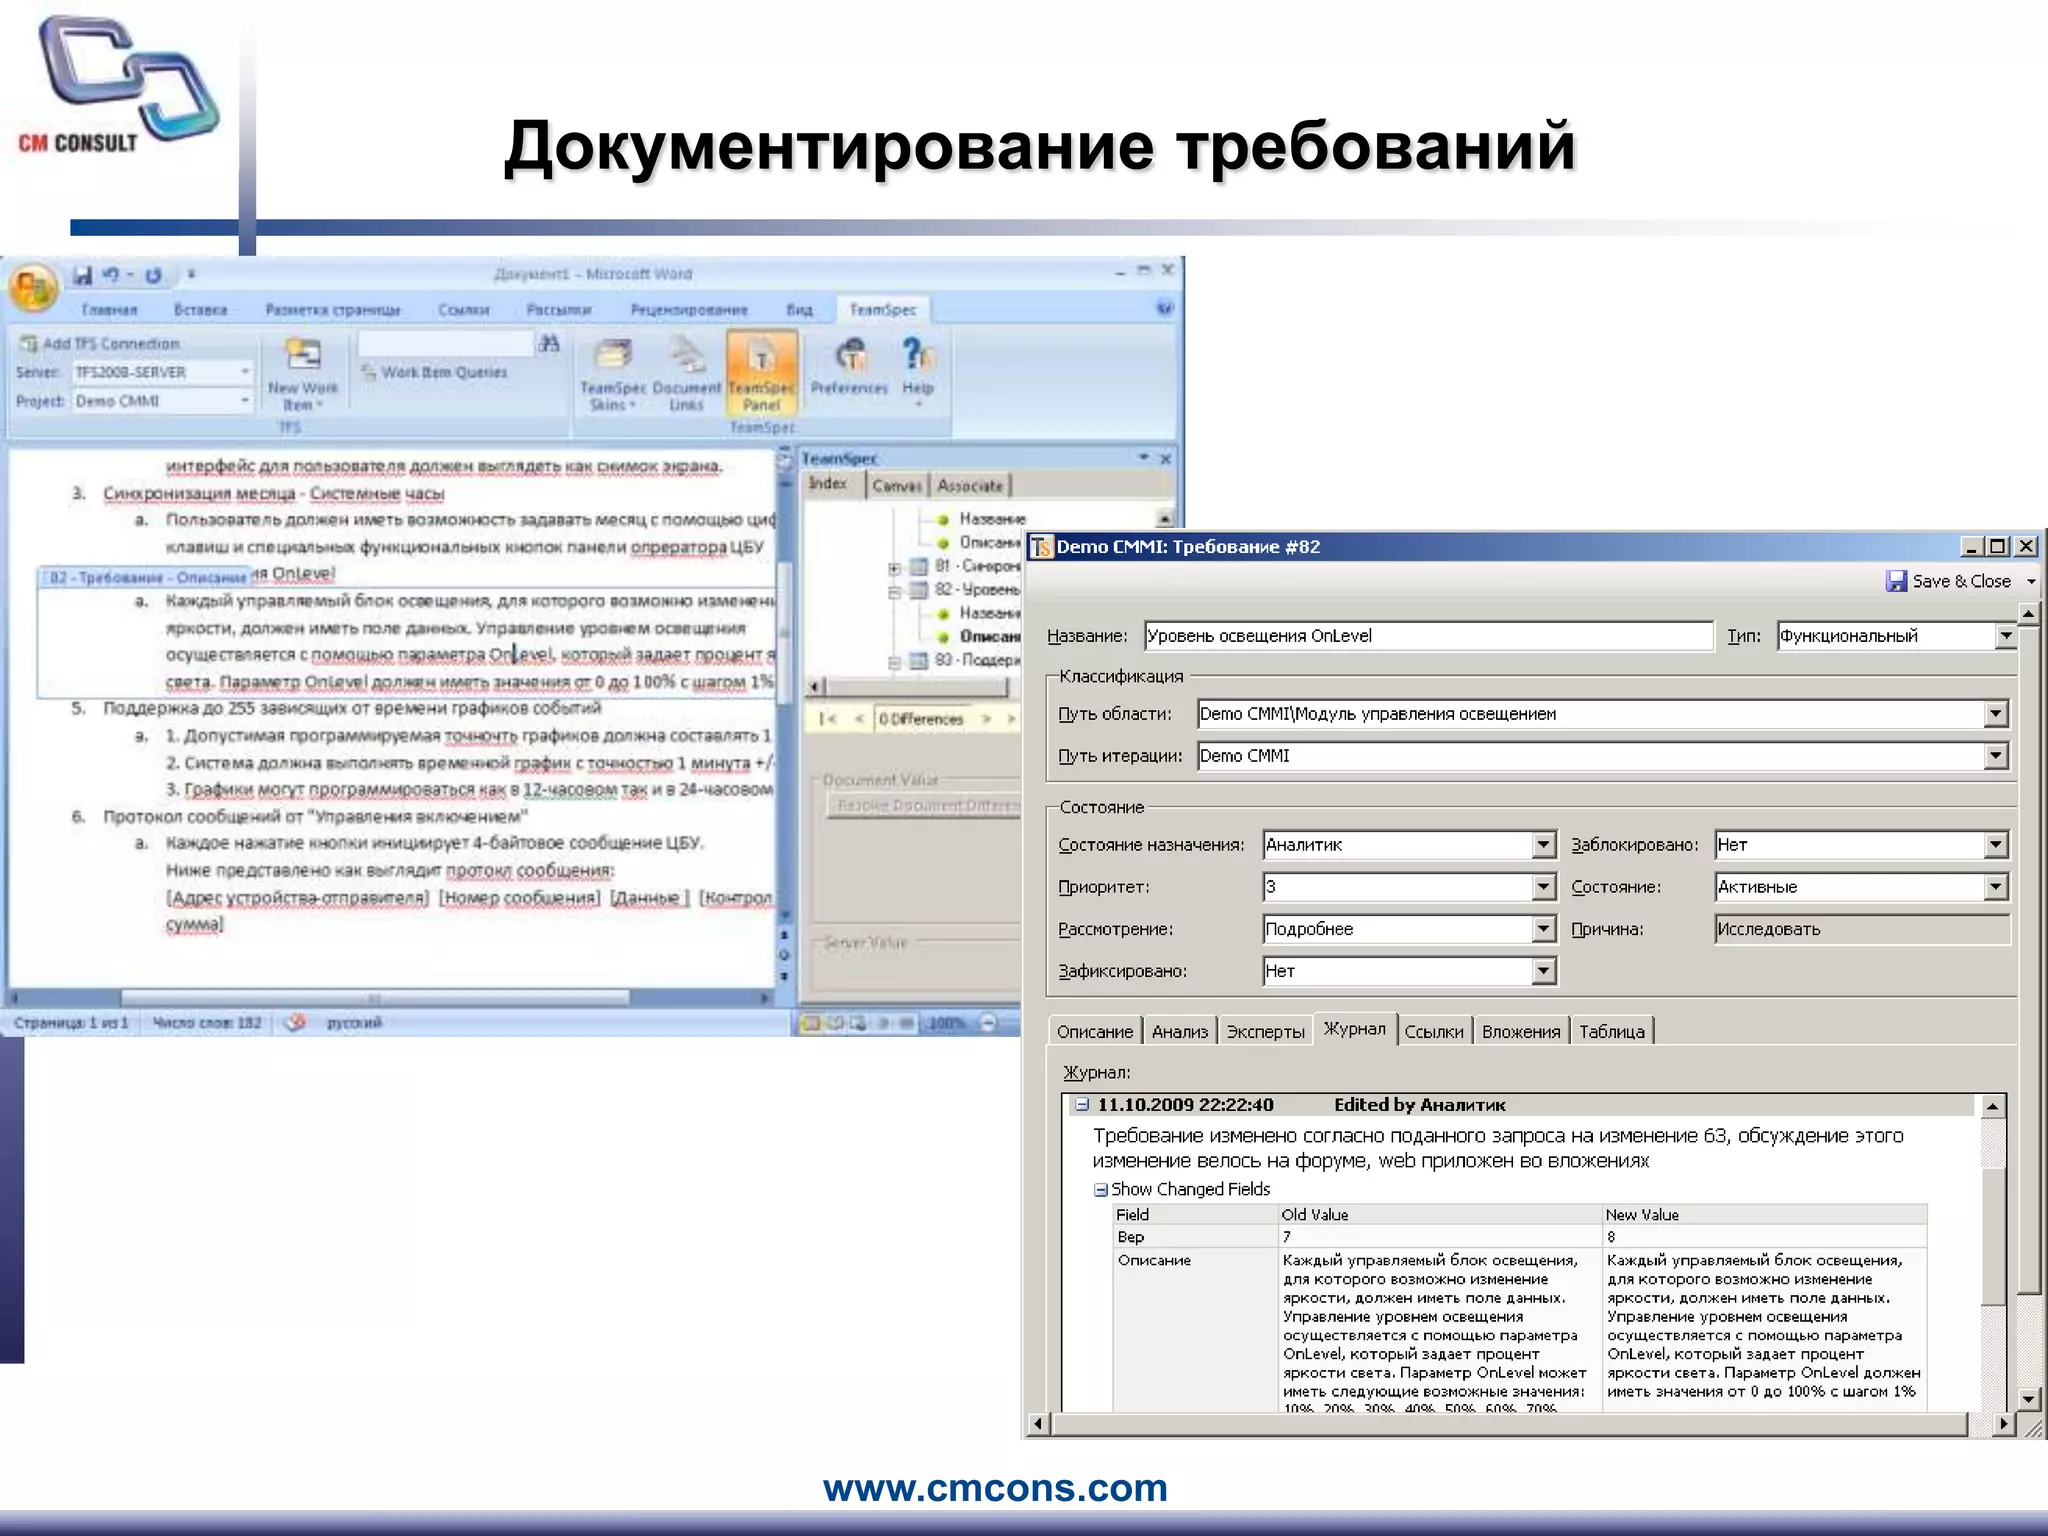This screenshot has height=1536, width=2048.
Task: Collapse the 83 tree node
Action: (894, 661)
